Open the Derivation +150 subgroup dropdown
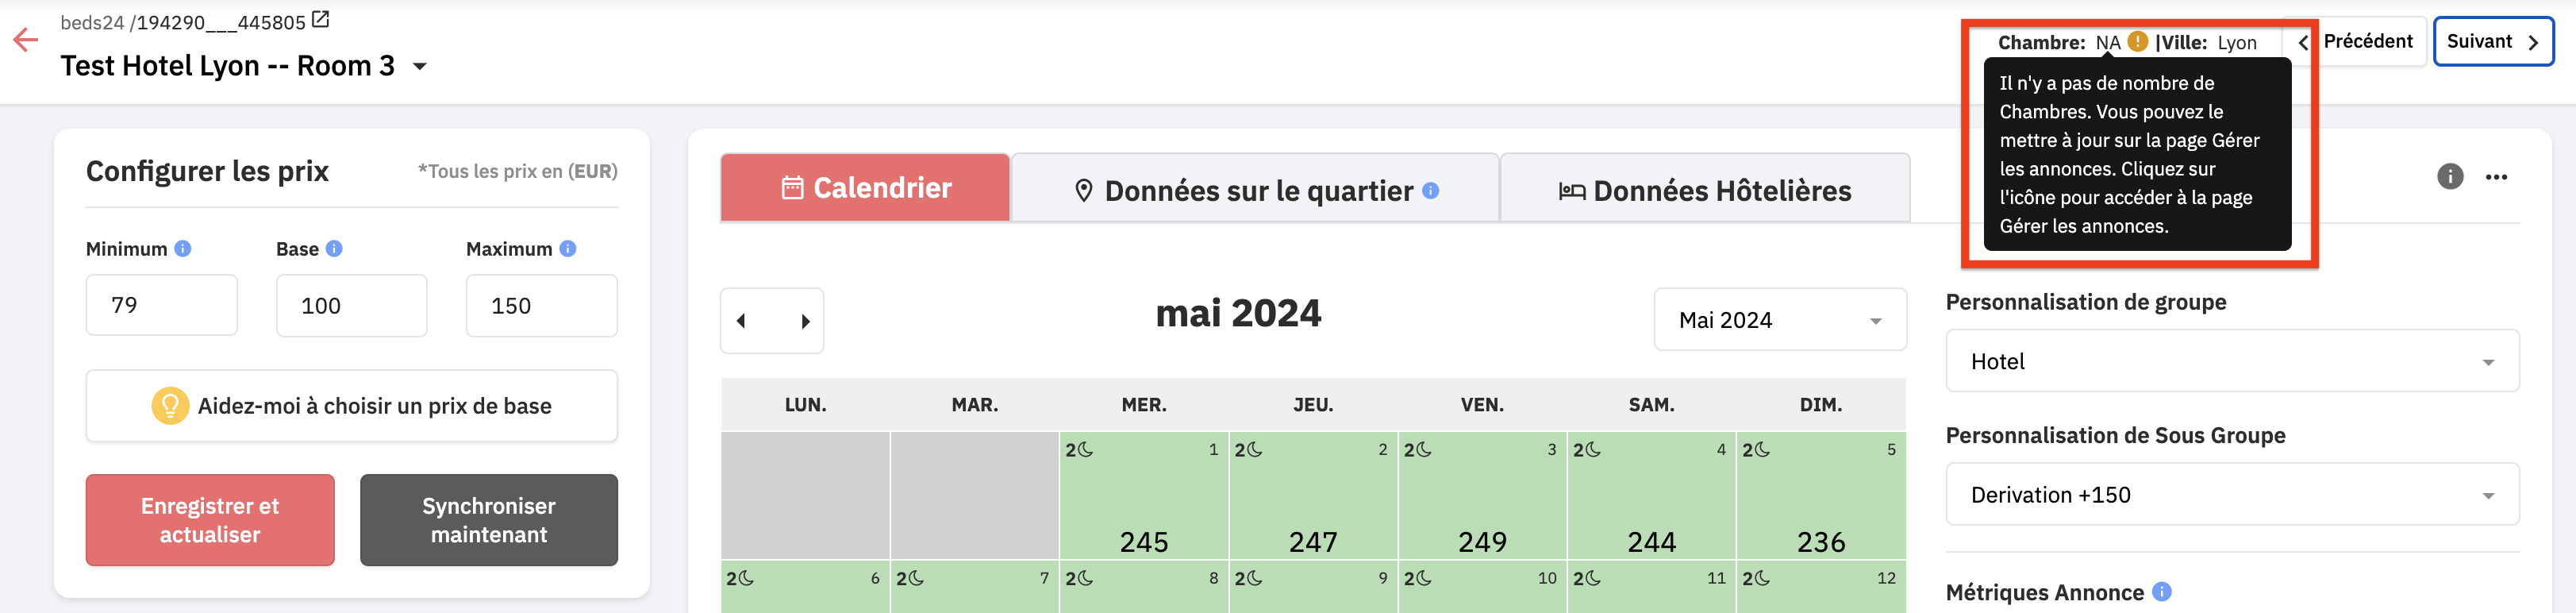The image size is (2576, 613). point(2232,495)
